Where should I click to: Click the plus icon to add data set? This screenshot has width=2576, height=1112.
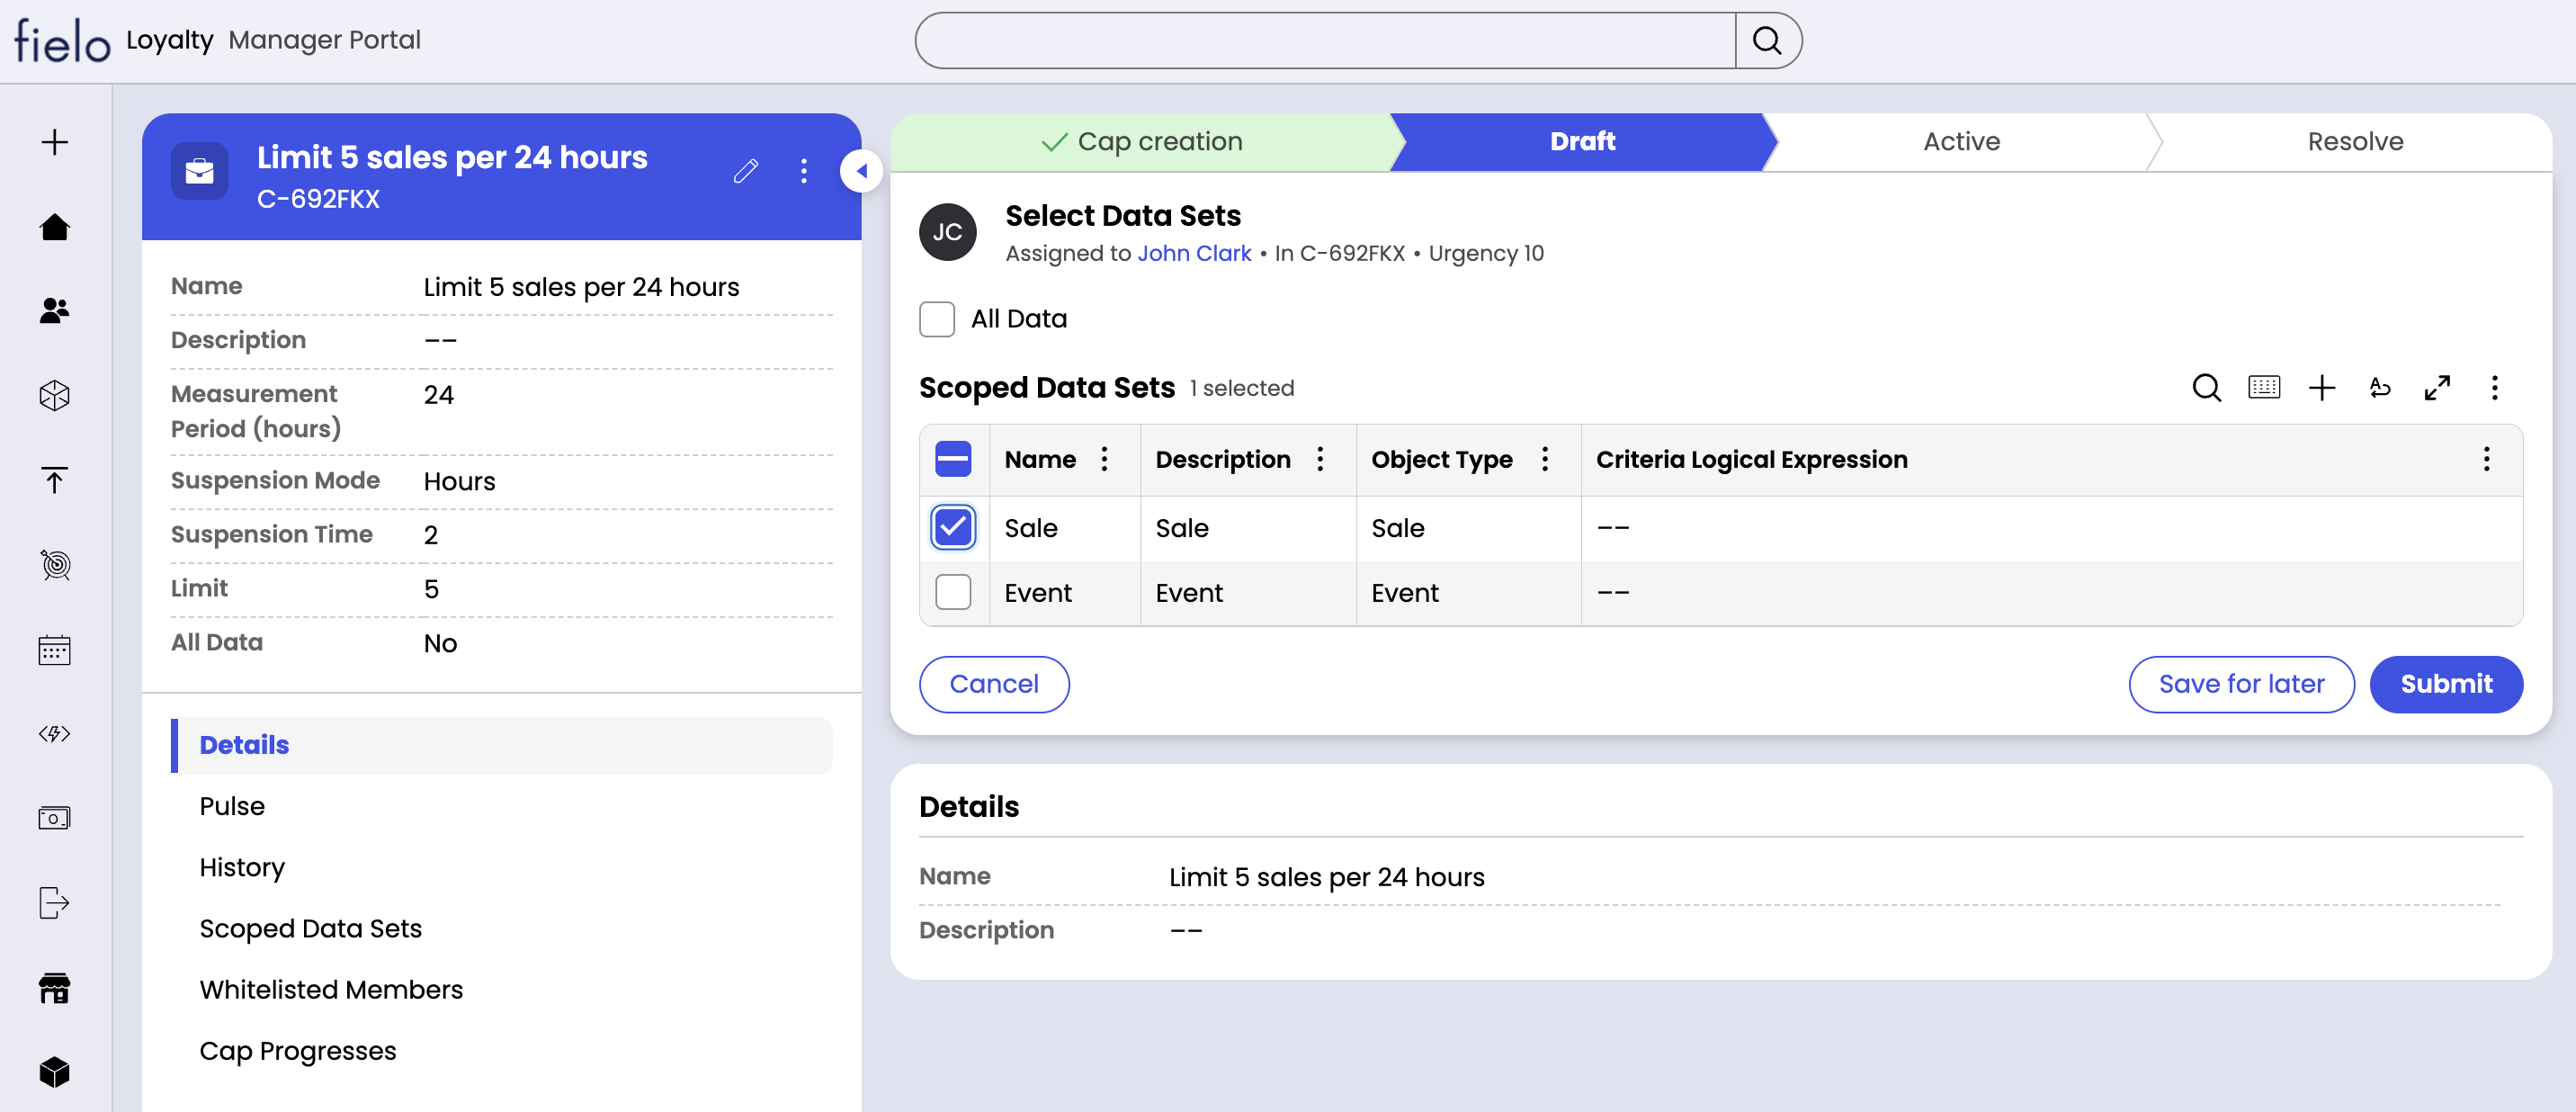[x=2321, y=388]
